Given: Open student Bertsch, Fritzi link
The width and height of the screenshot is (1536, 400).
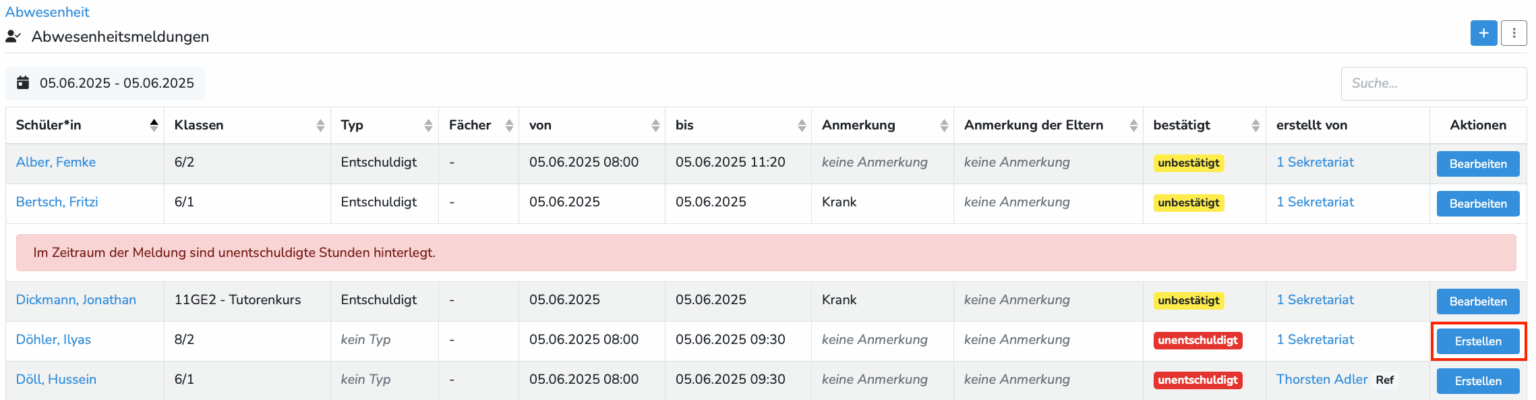Looking at the screenshot, I should (57, 202).
